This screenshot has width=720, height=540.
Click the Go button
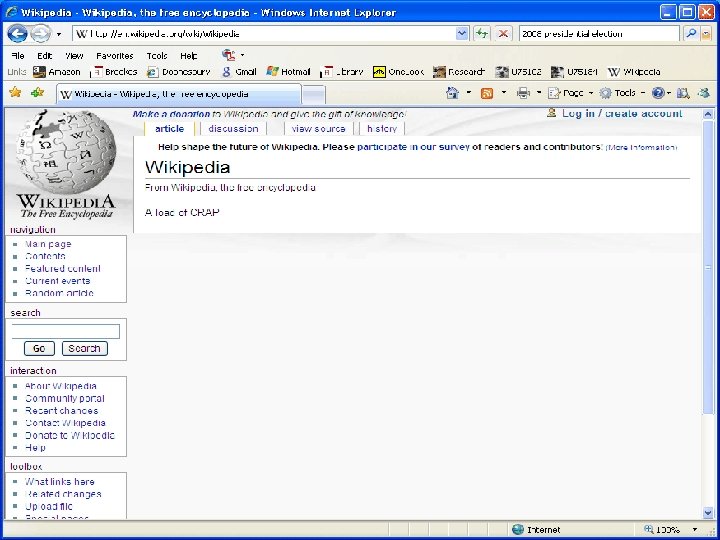coord(39,349)
